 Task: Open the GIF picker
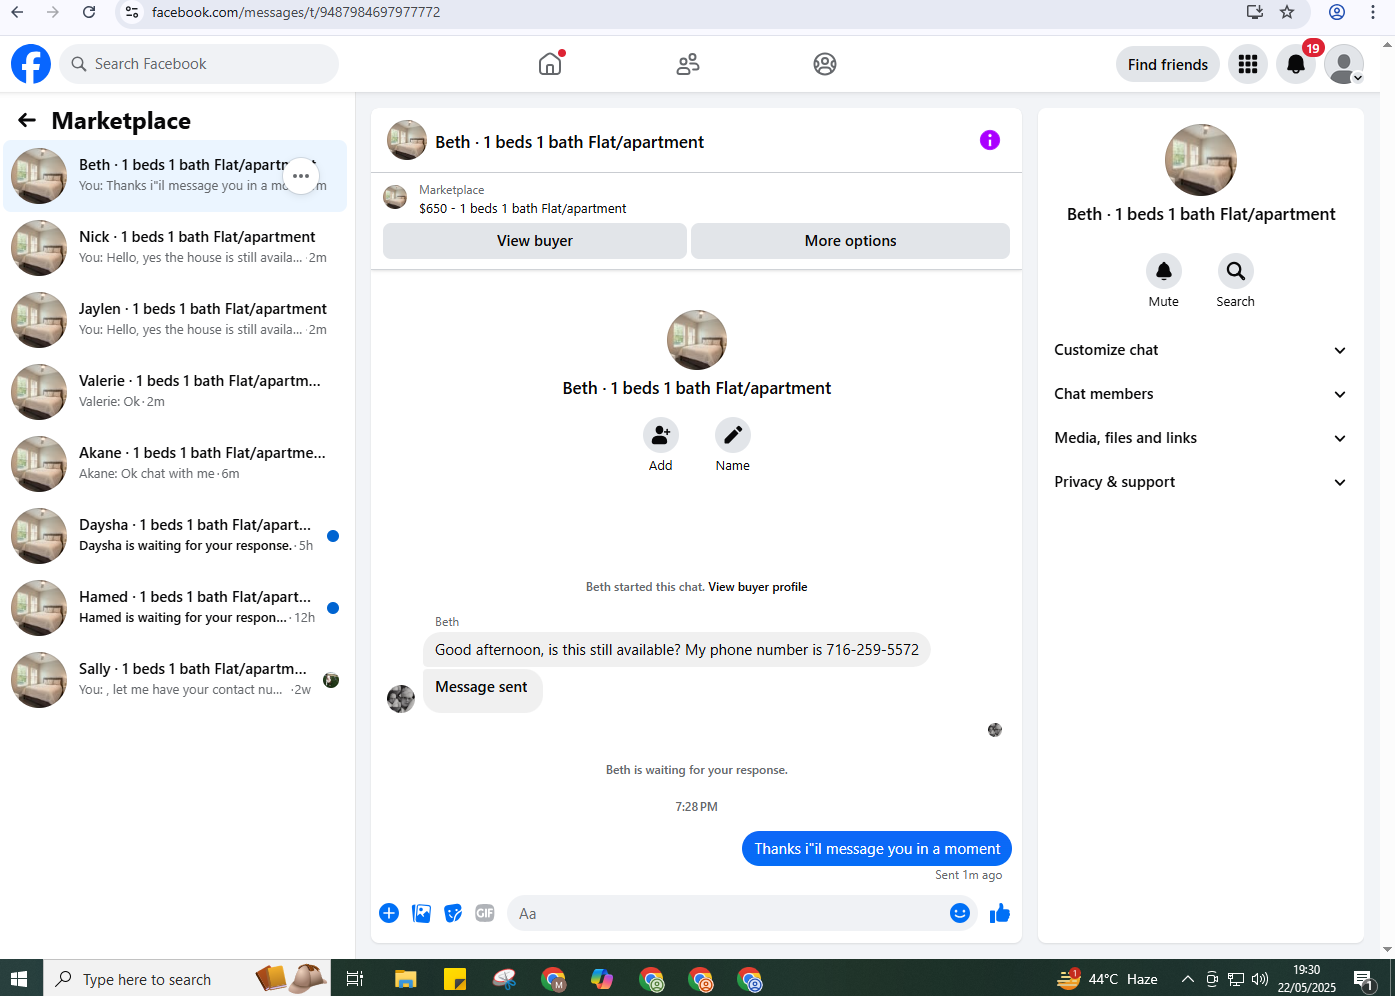click(x=485, y=913)
